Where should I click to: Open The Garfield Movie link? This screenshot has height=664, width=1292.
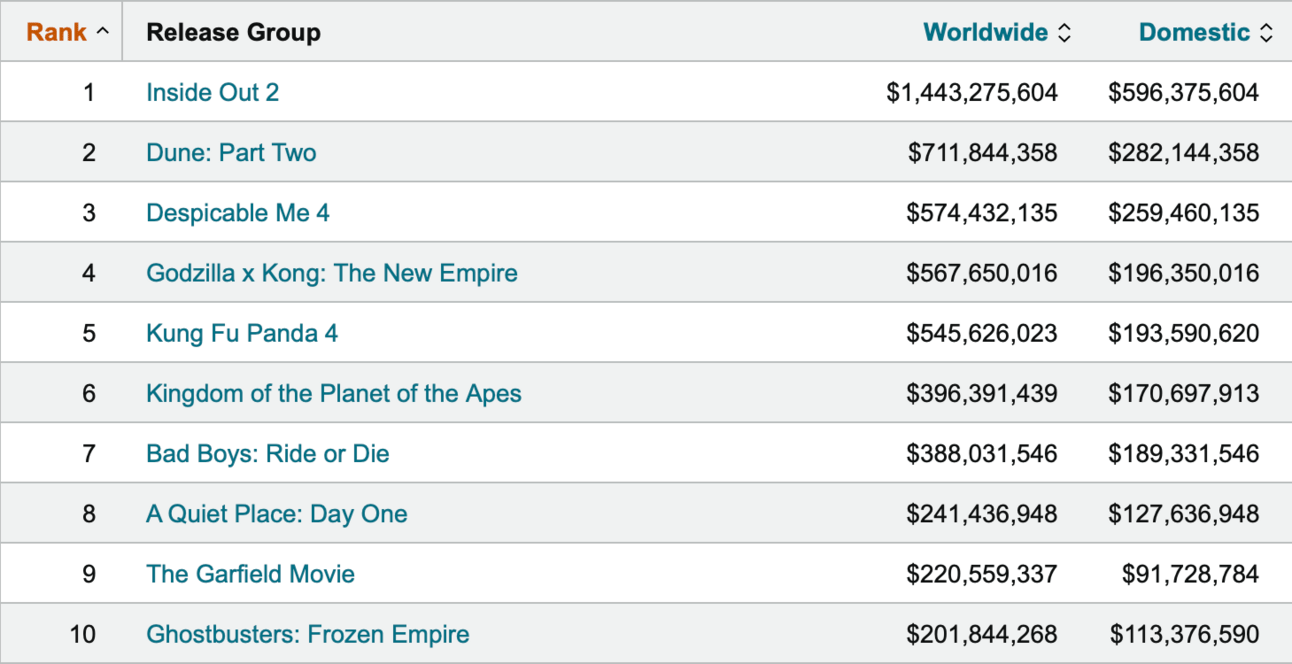pos(250,574)
